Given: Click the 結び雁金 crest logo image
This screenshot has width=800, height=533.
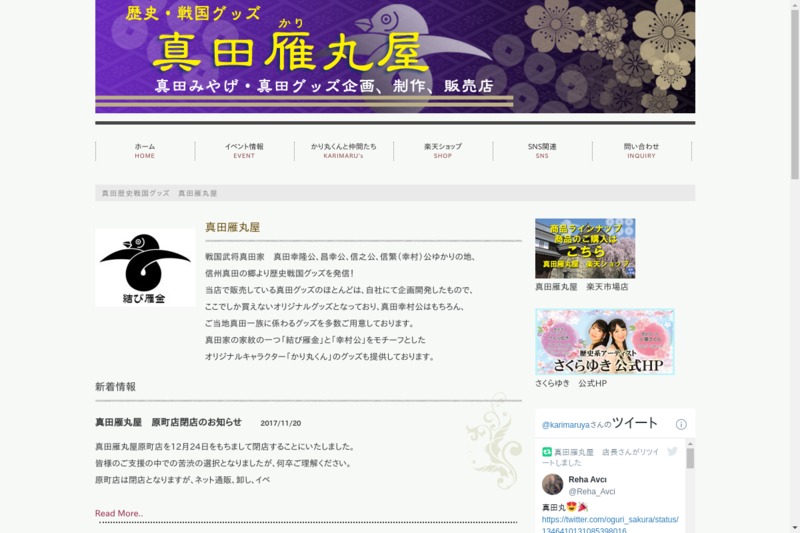Looking at the screenshot, I should 145,267.
